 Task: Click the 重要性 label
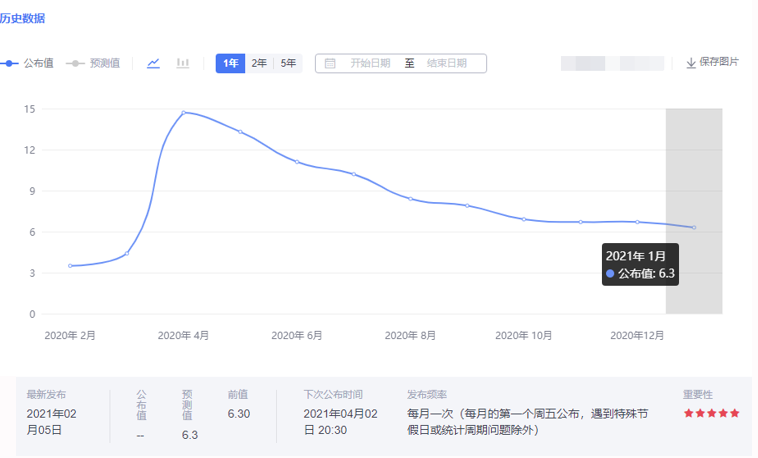(x=698, y=395)
